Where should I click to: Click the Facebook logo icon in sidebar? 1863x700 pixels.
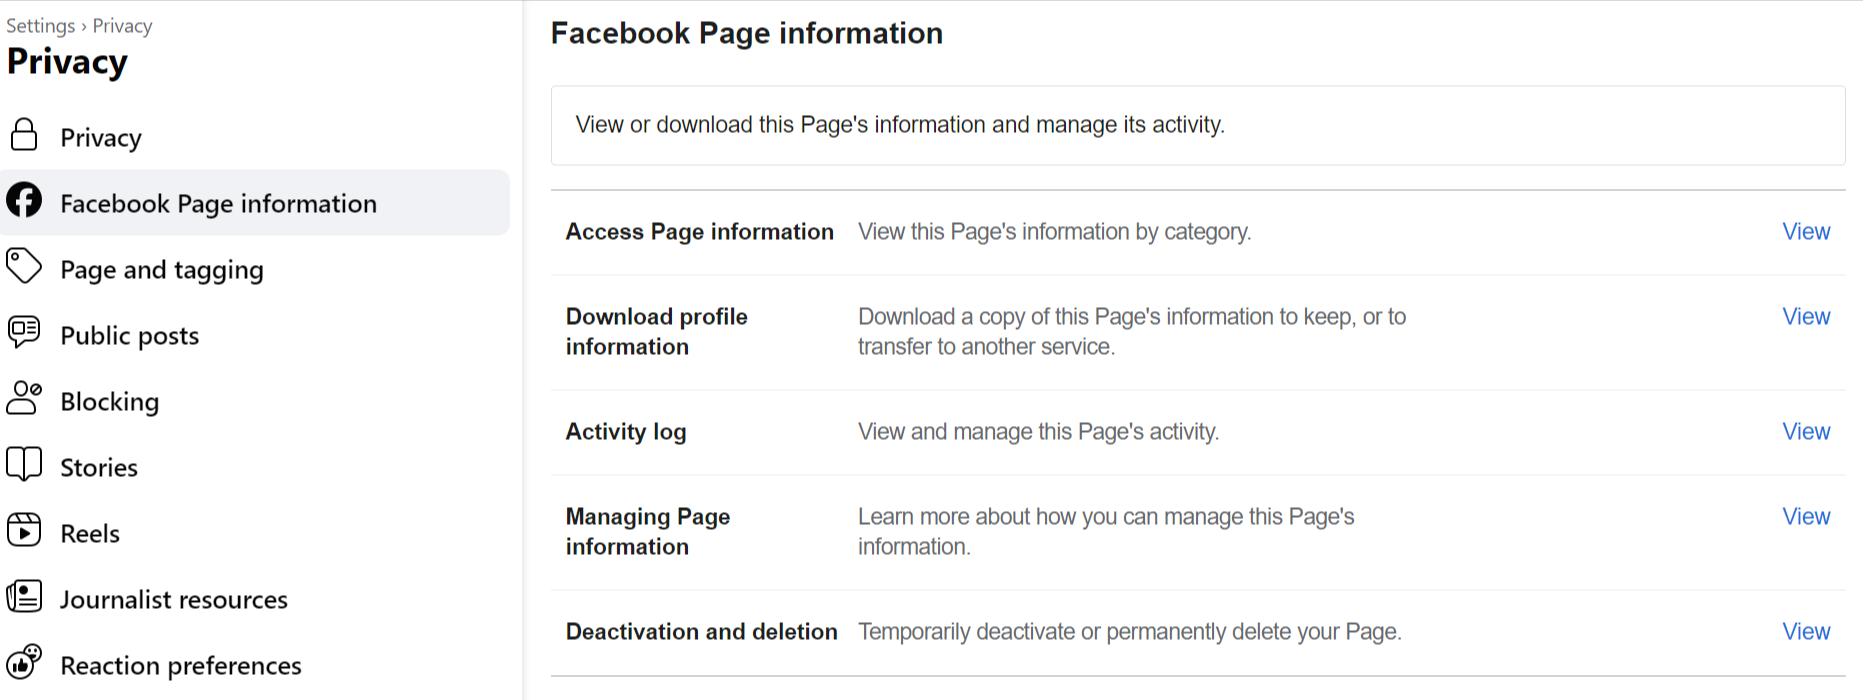24,201
